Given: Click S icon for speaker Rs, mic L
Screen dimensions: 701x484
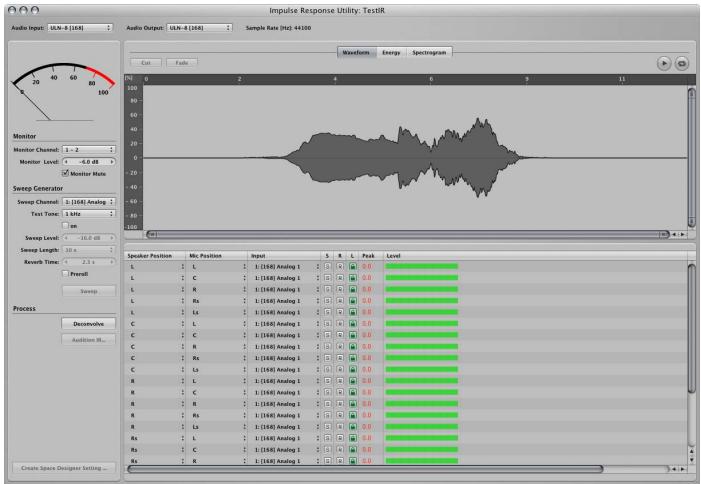Looking at the screenshot, I should tap(327, 438).
